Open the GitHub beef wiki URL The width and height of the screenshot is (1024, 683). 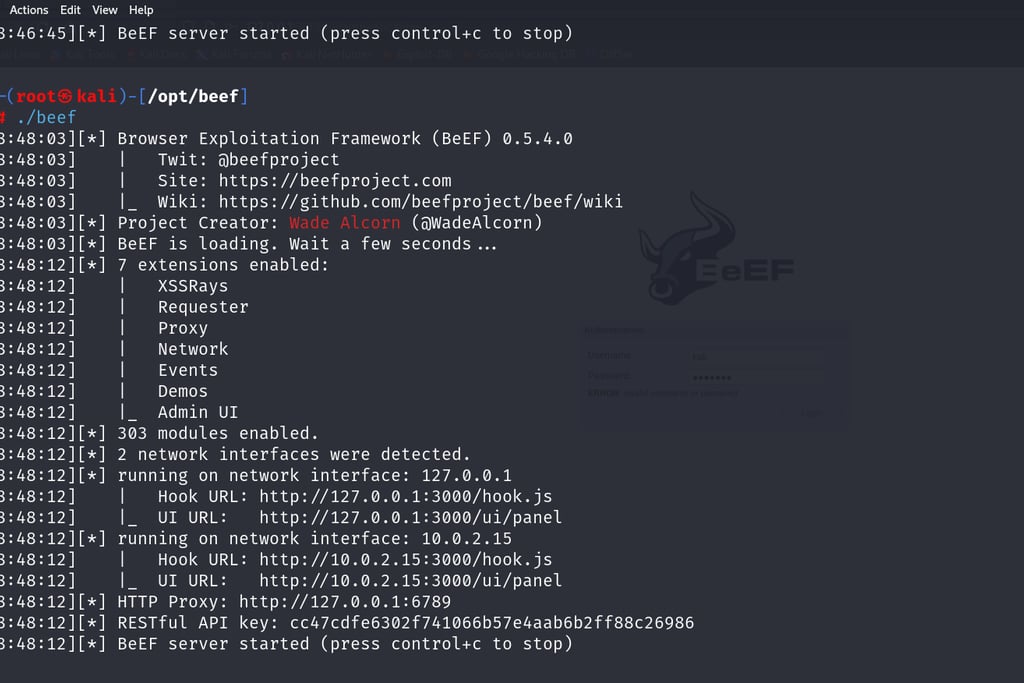tap(421, 202)
